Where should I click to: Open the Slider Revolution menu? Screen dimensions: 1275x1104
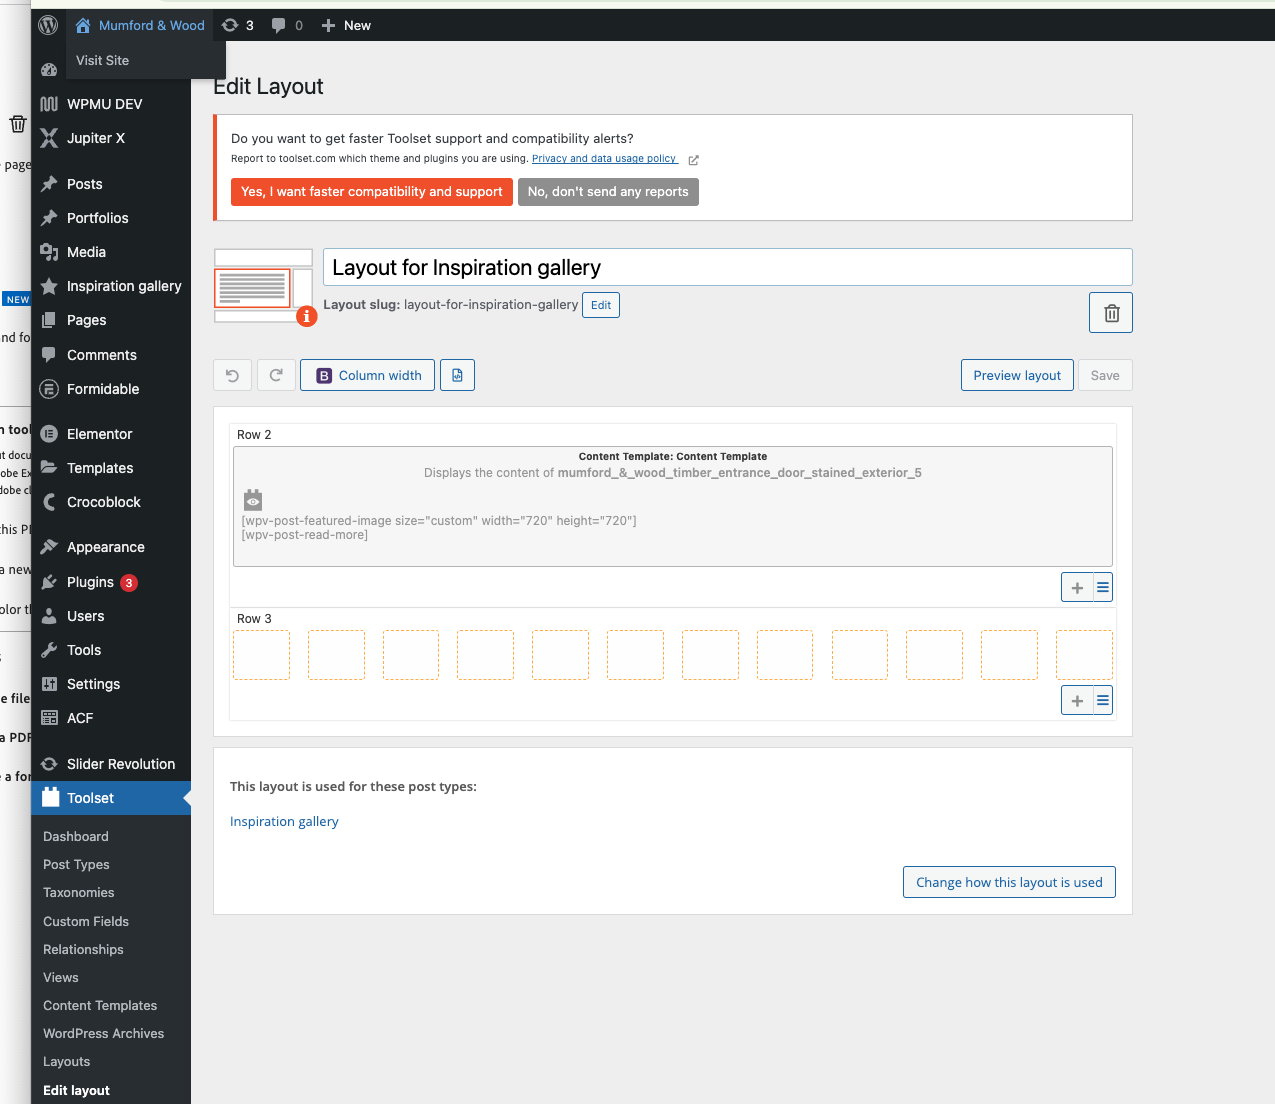[120, 764]
